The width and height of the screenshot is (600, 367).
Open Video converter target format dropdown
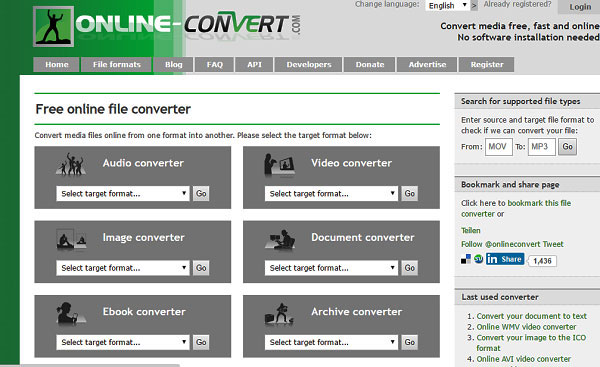[331, 194]
